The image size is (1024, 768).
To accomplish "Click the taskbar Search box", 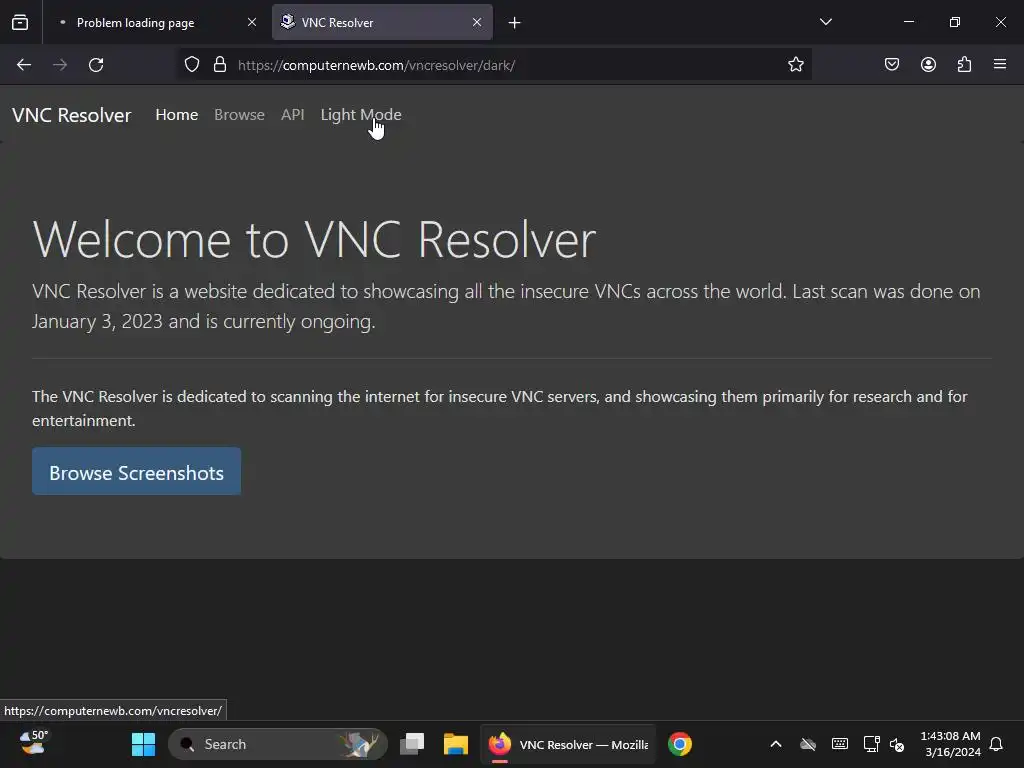I will point(278,744).
